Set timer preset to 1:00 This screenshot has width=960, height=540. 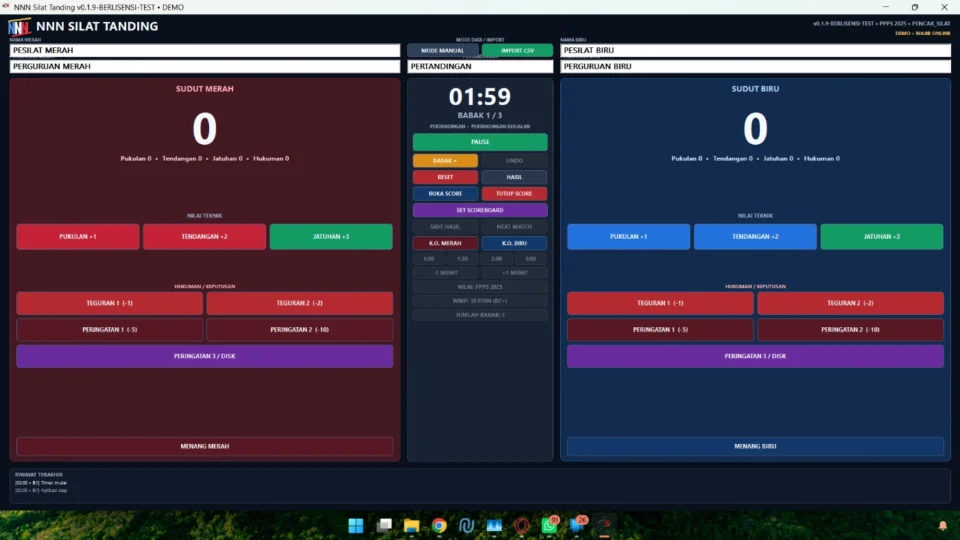pos(429,258)
